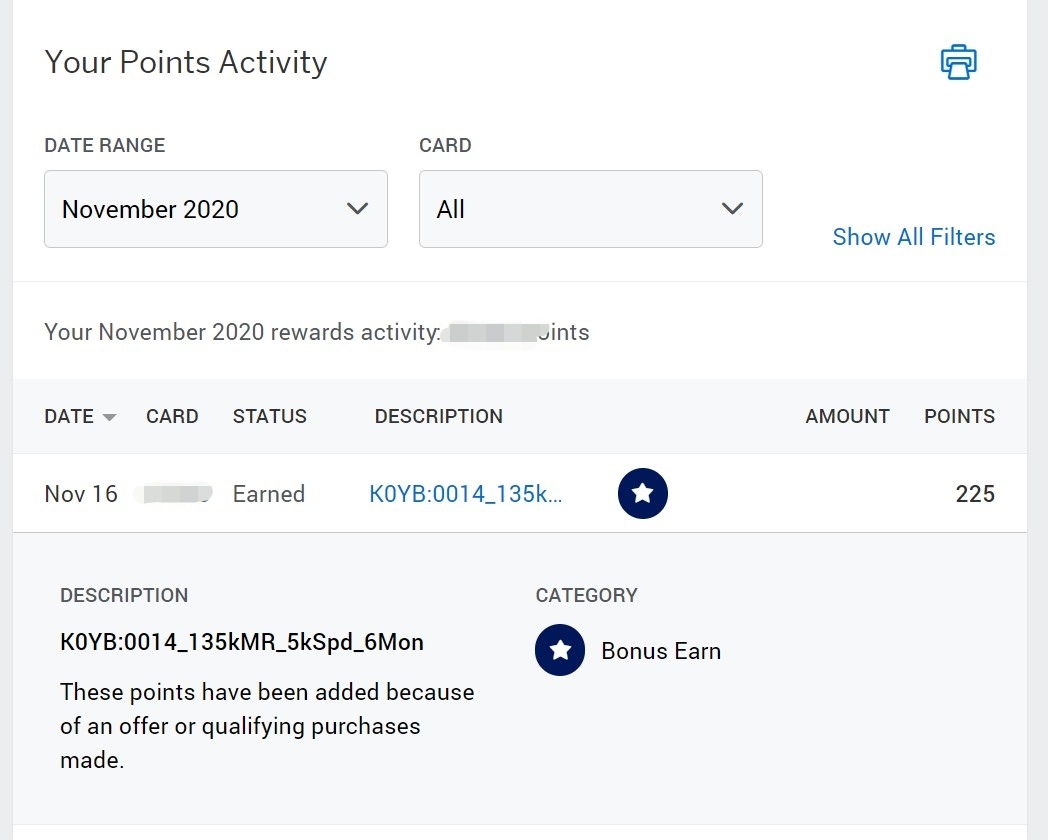Click the DESCRIPTION table column header
1048x840 pixels.
438,416
